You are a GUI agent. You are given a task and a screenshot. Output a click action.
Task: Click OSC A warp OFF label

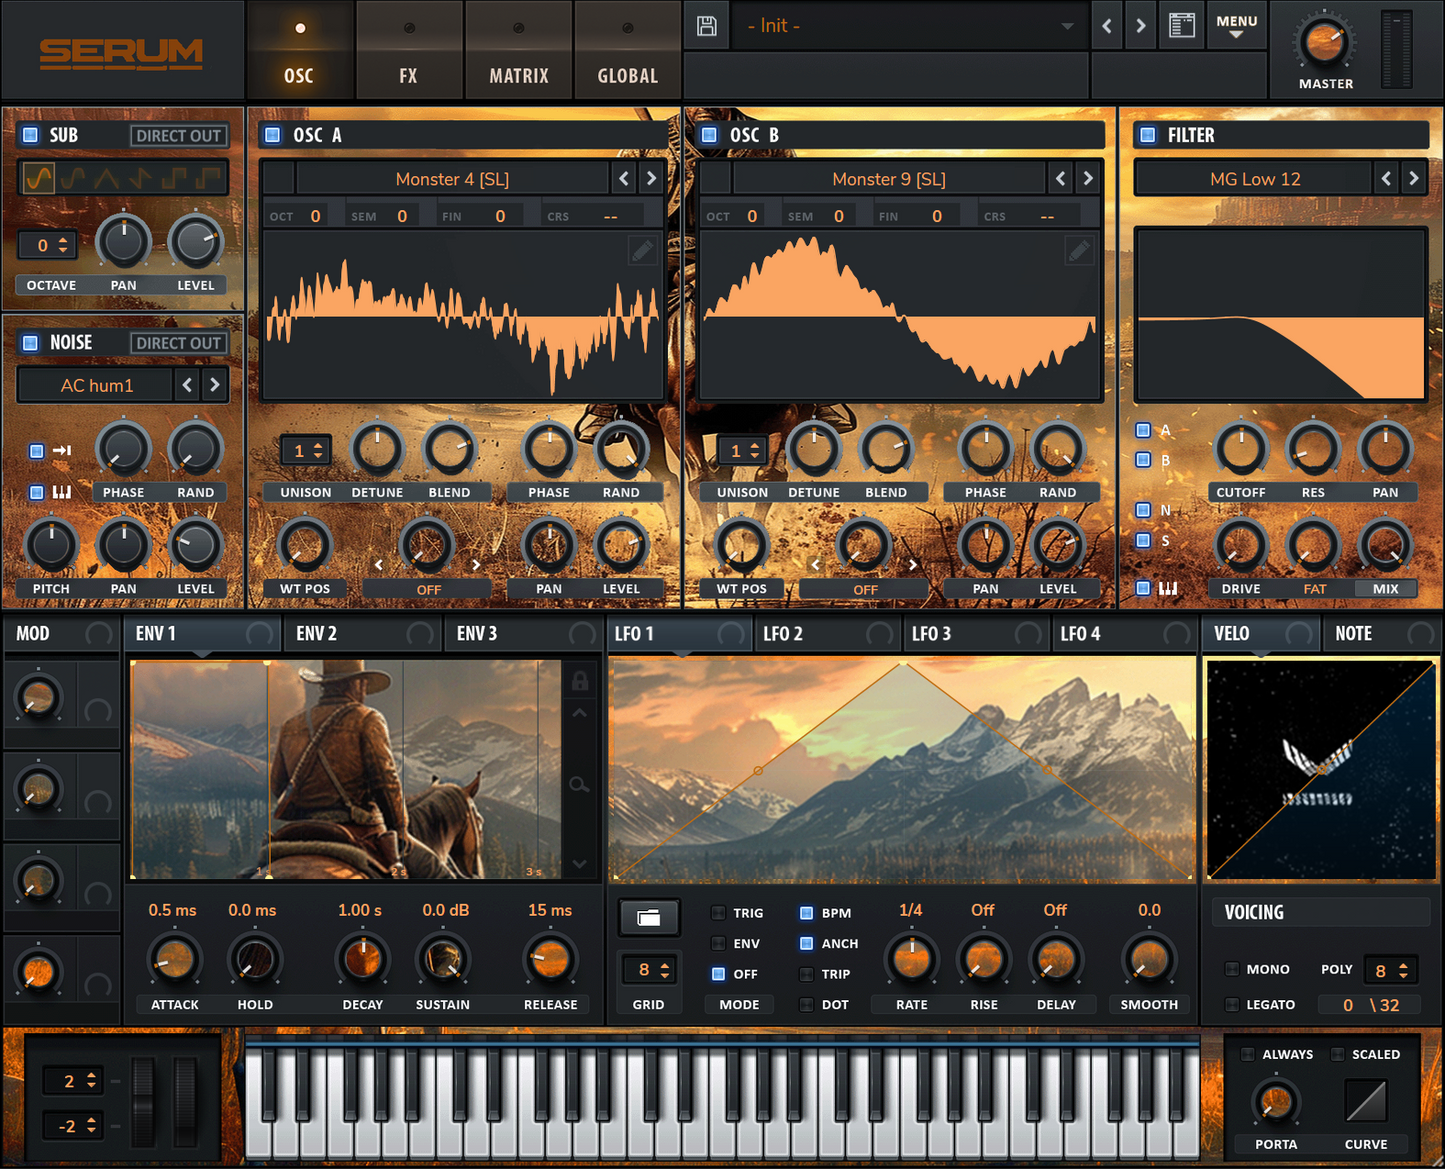click(x=428, y=589)
